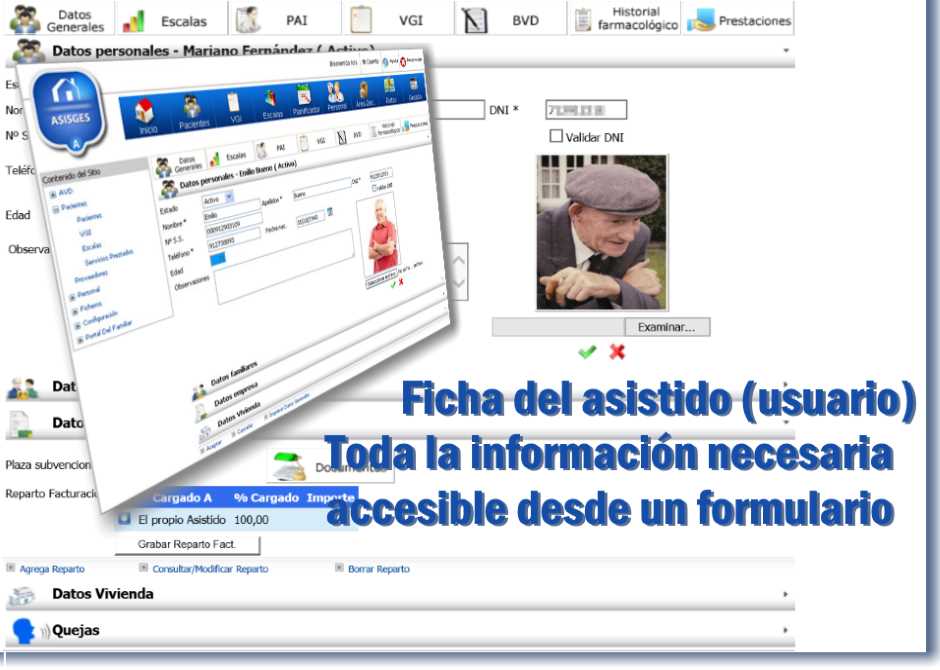
Task: Click Datos Vivienda house icon in background window
Action: tap(22, 596)
